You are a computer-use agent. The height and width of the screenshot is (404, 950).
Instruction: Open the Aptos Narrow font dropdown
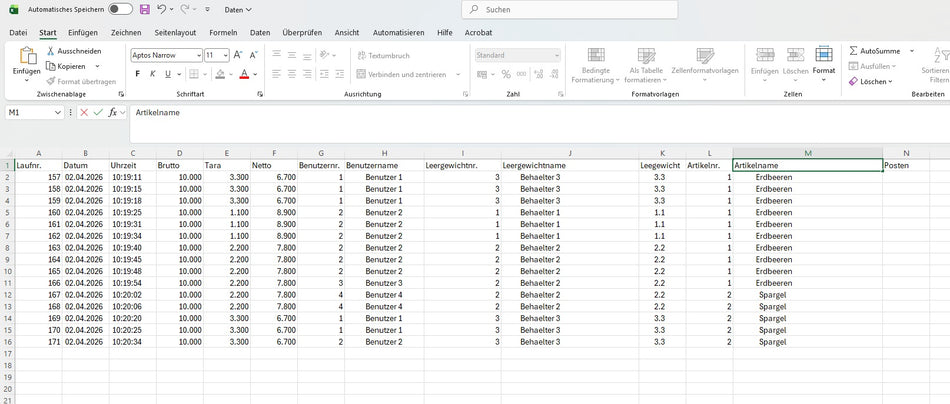[x=197, y=55]
